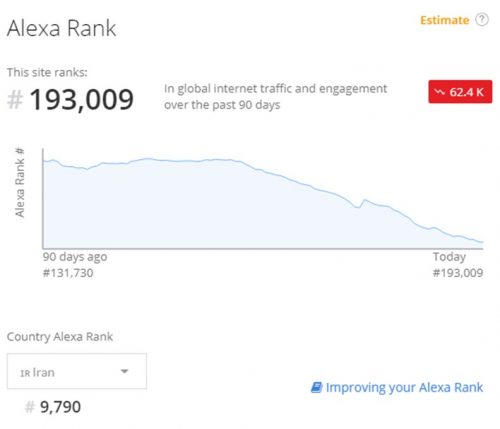The image size is (500, 429).
Task: Click the downward trend icon in red badge
Action: click(x=440, y=92)
